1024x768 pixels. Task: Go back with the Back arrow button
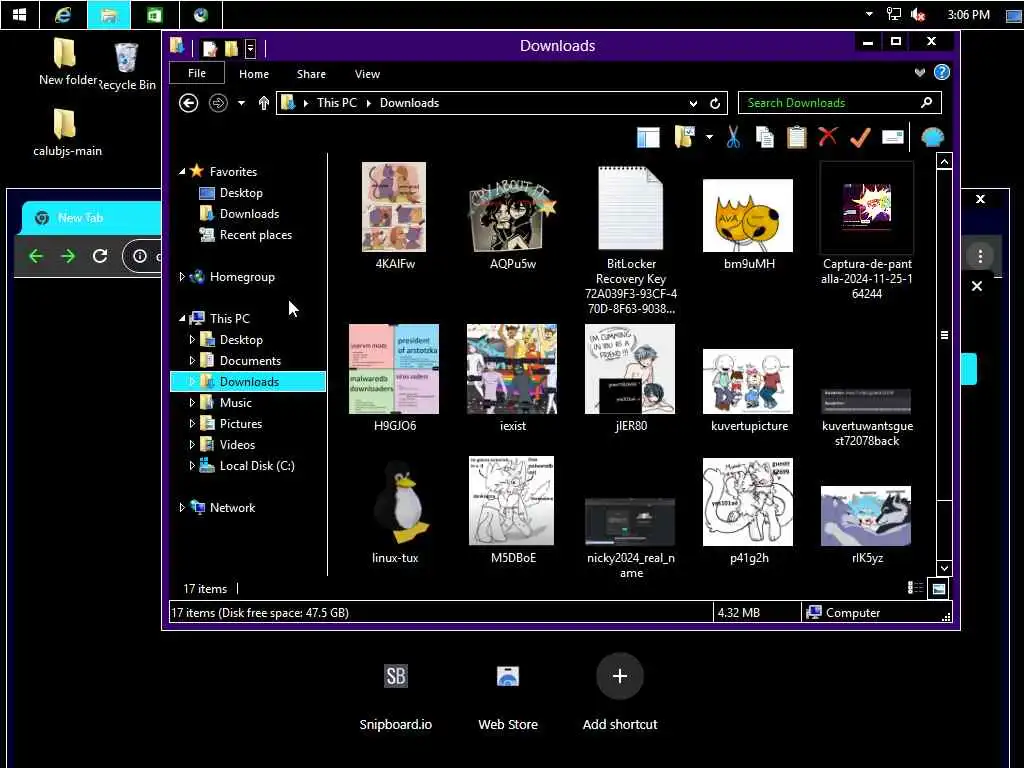point(188,103)
